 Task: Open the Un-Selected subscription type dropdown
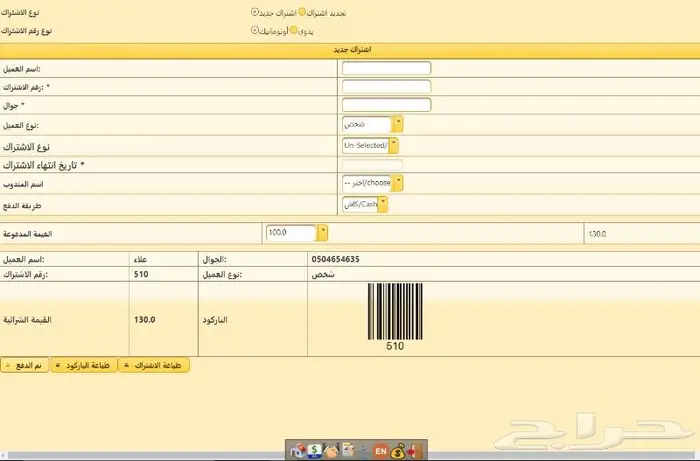394,145
